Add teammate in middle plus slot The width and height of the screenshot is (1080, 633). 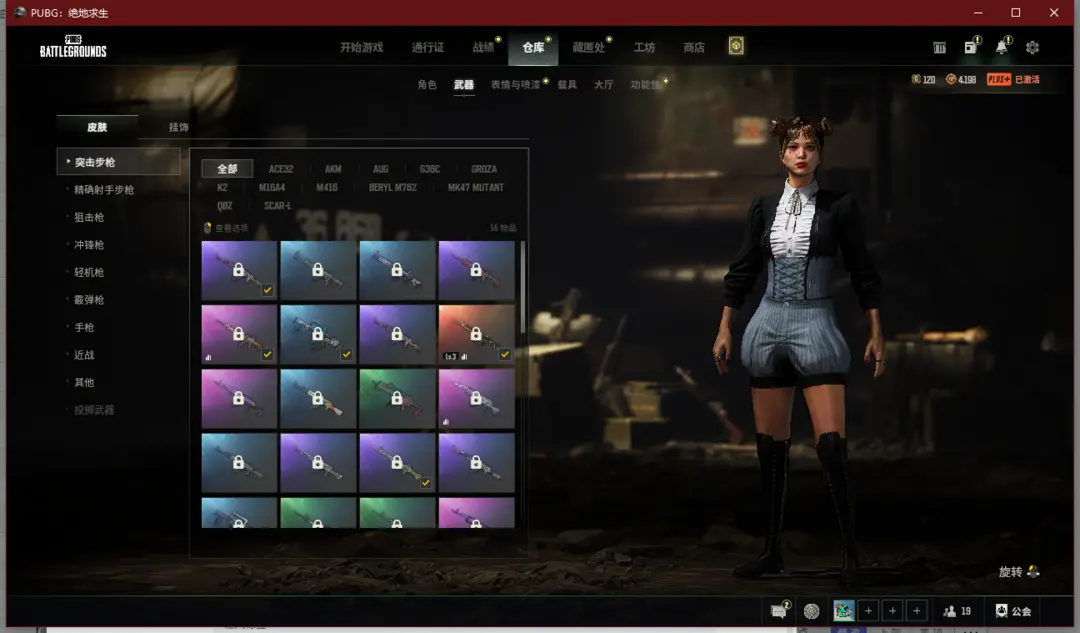pyautogui.click(x=892, y=611)
